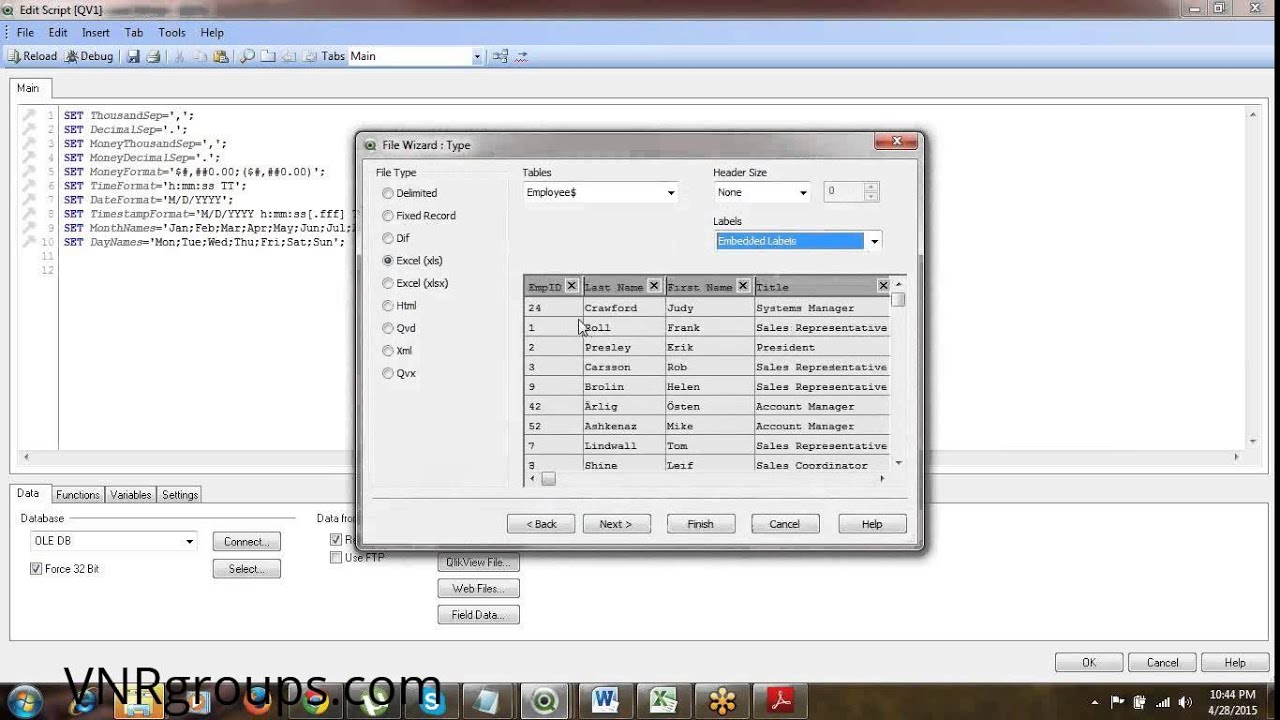Switch to the Settings tab
Image resolution: width=1280 pixels, height=720 pixels.
[180, 495]
